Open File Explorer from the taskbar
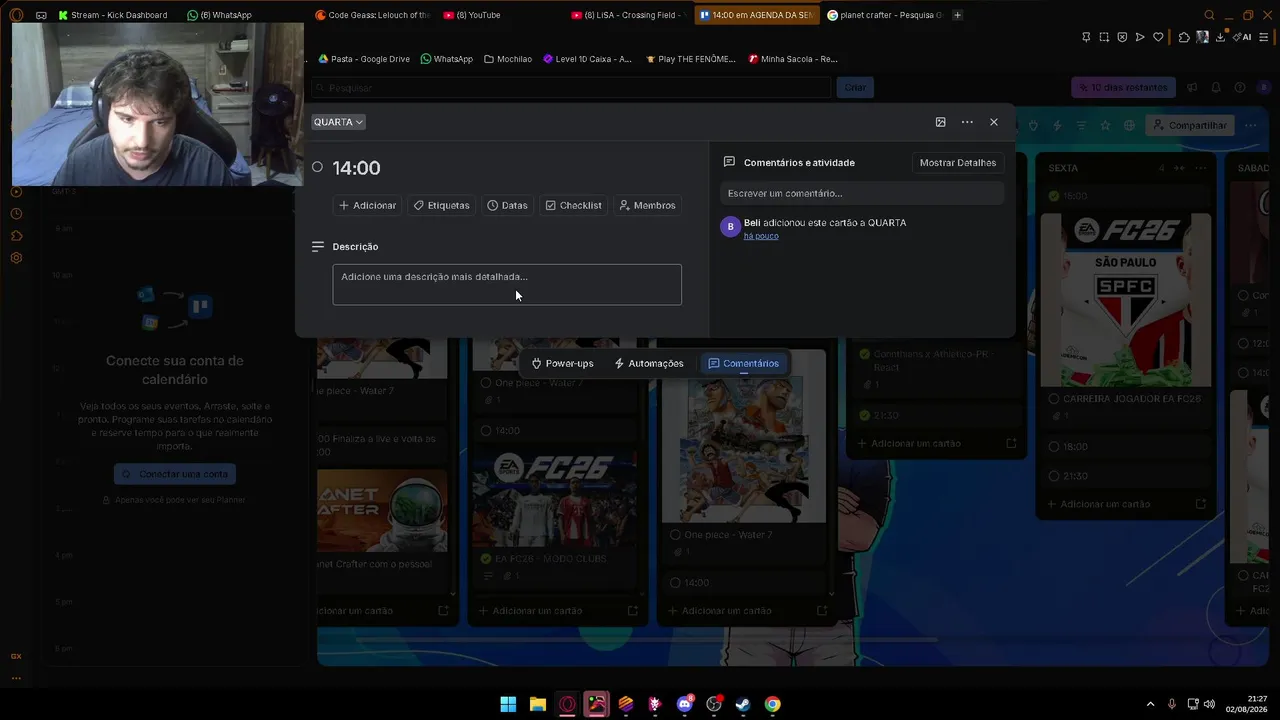Viewport: 1280px width, 720px height. tap(538, 704)
